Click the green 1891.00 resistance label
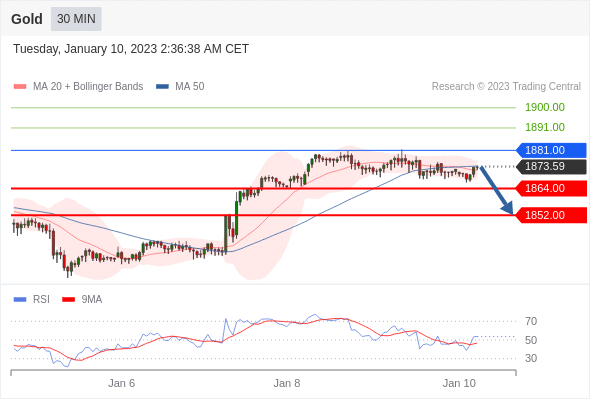This screenshot has width=590, height=400. coord(545,127)
